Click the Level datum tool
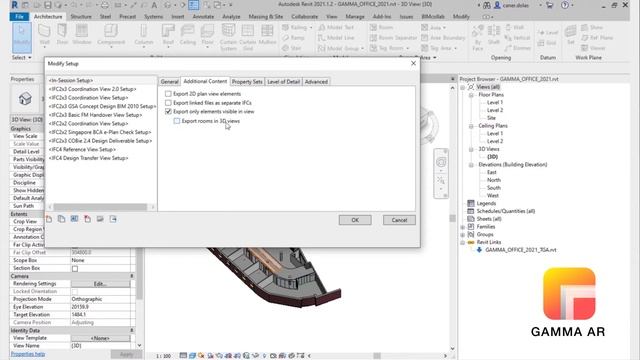This screenshot has height=360, width=640. [547, 33]
